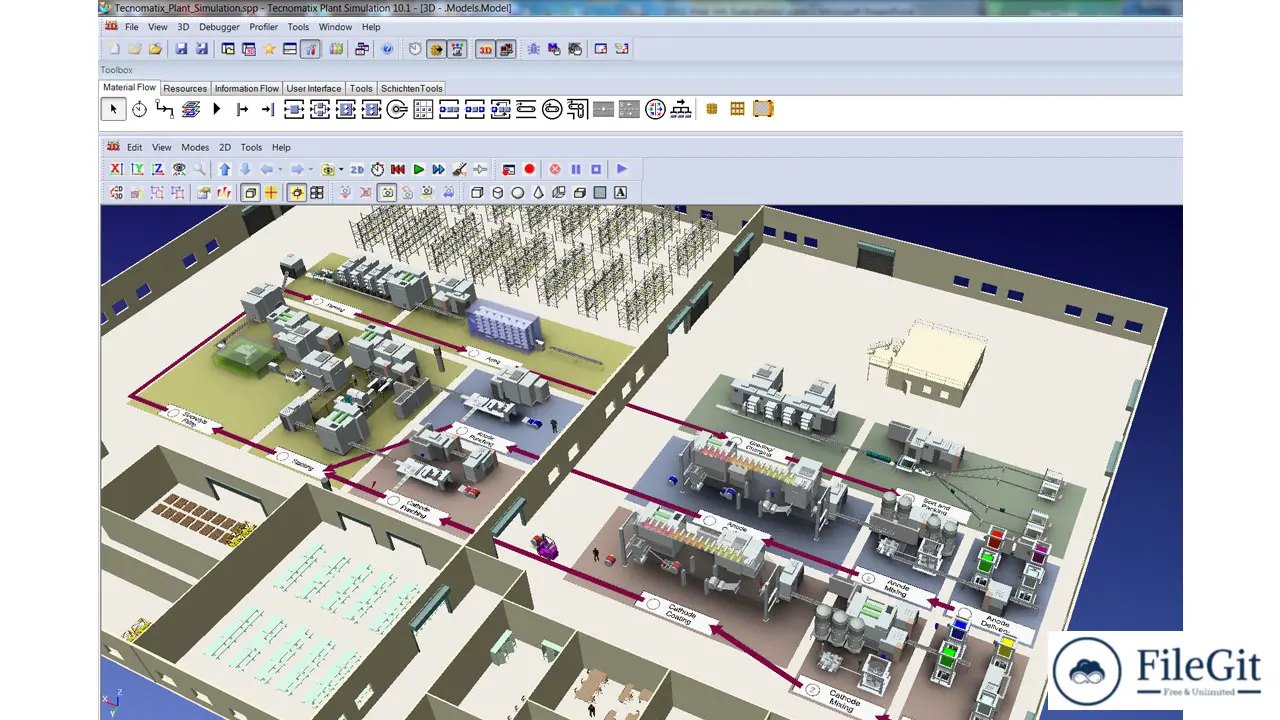Insert a cylinder primitive shape
This screenshot has height=720, width=1280.
pyautogui.click(x=498, y=193)
